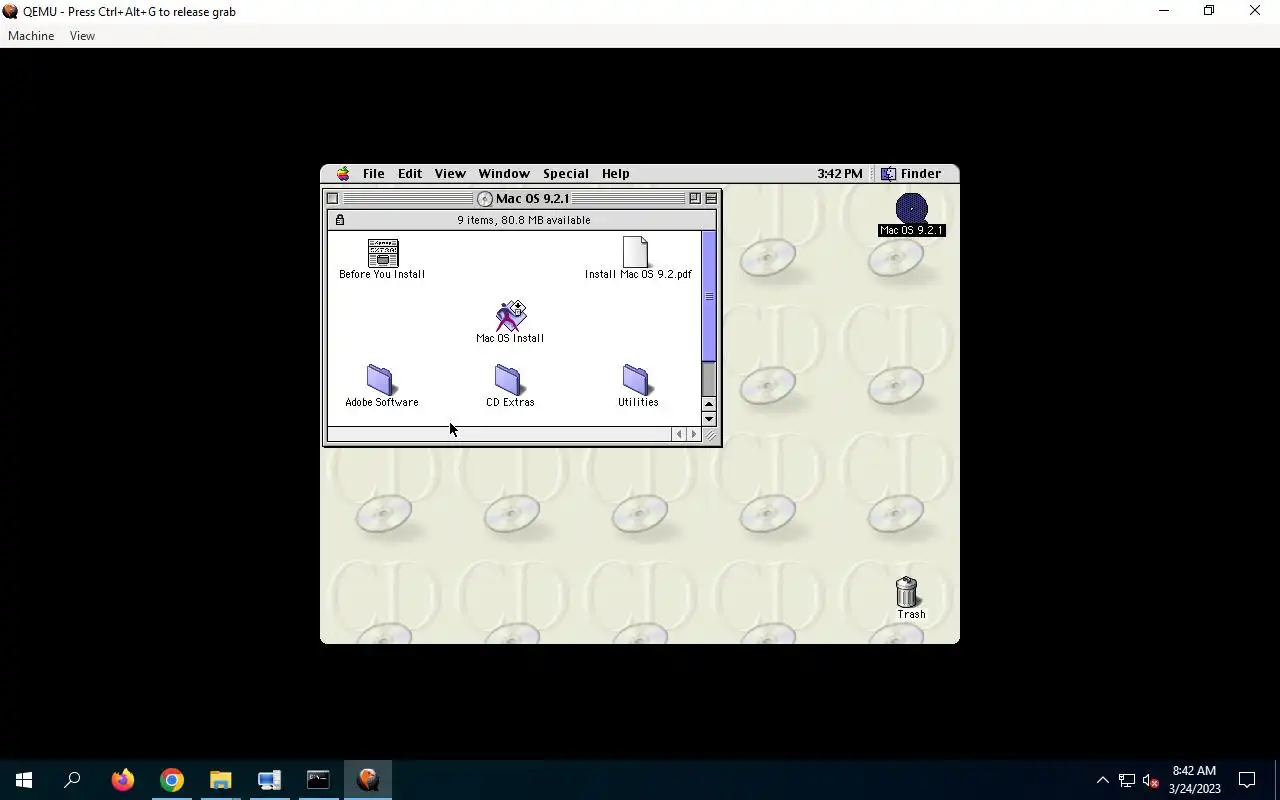
Task: Open the Windows notification center
Action: point(1247,780)
